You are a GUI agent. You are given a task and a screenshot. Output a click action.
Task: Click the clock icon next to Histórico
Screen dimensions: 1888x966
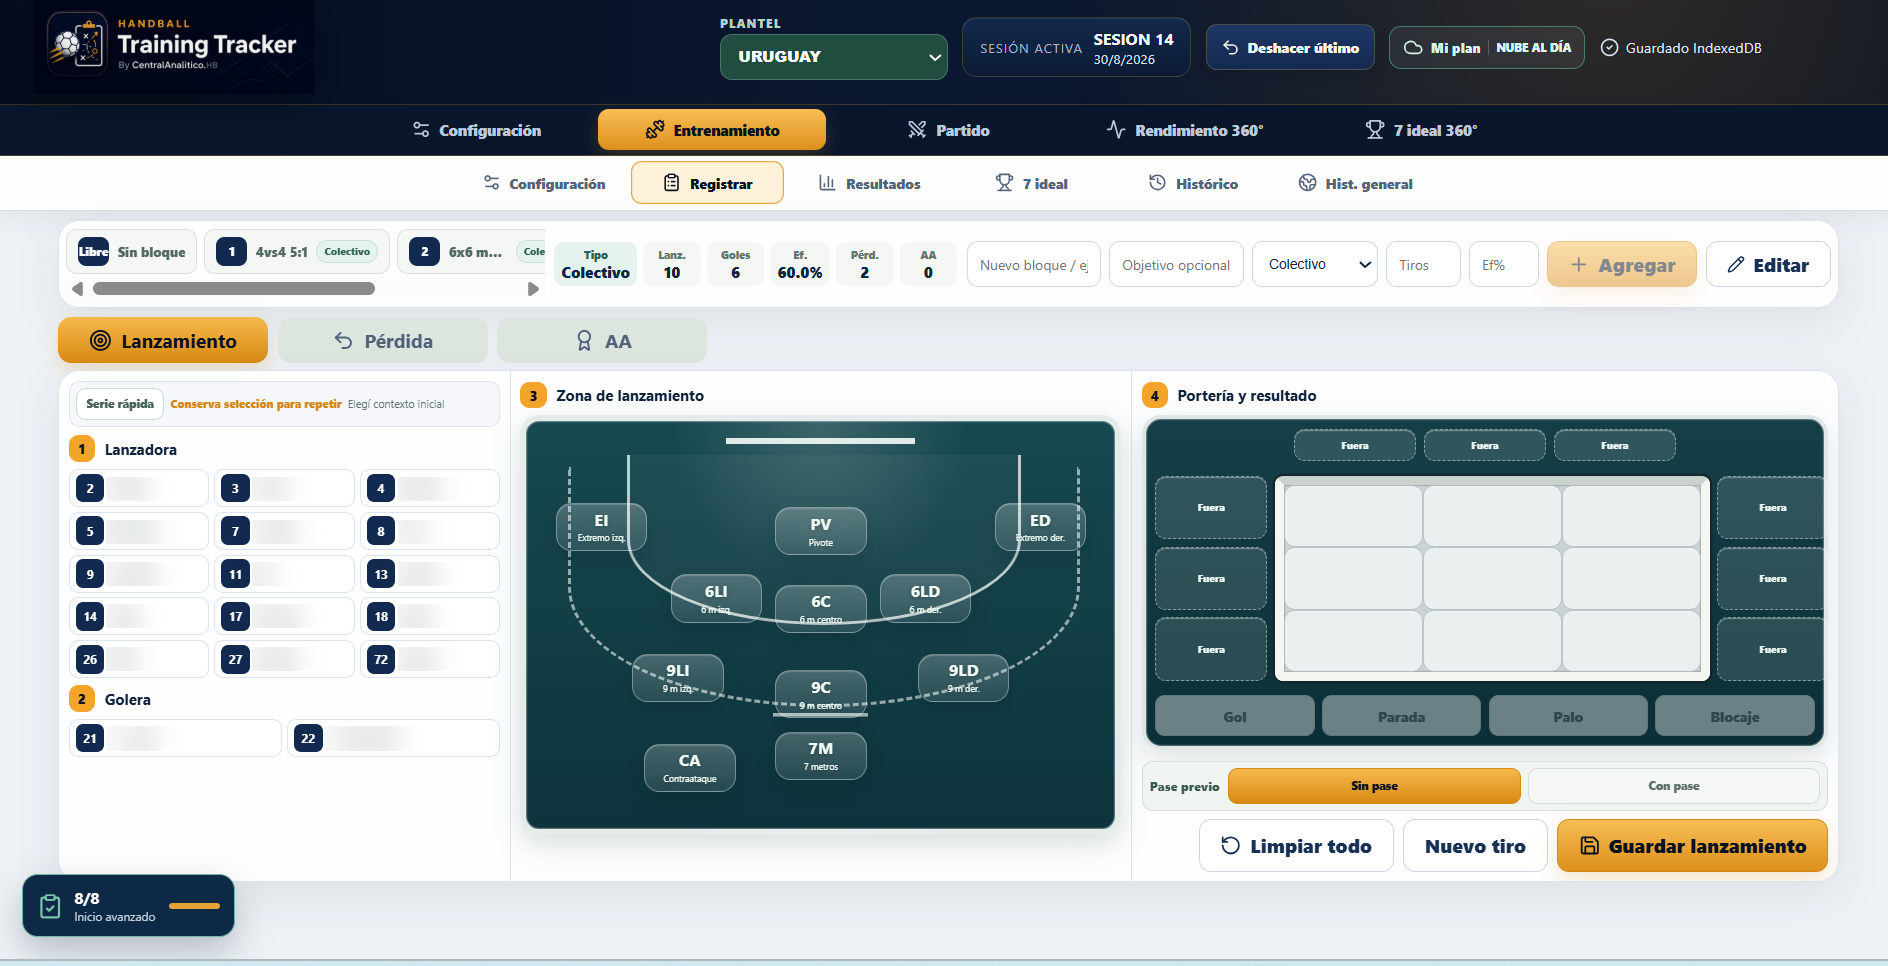coord(1157,183)
